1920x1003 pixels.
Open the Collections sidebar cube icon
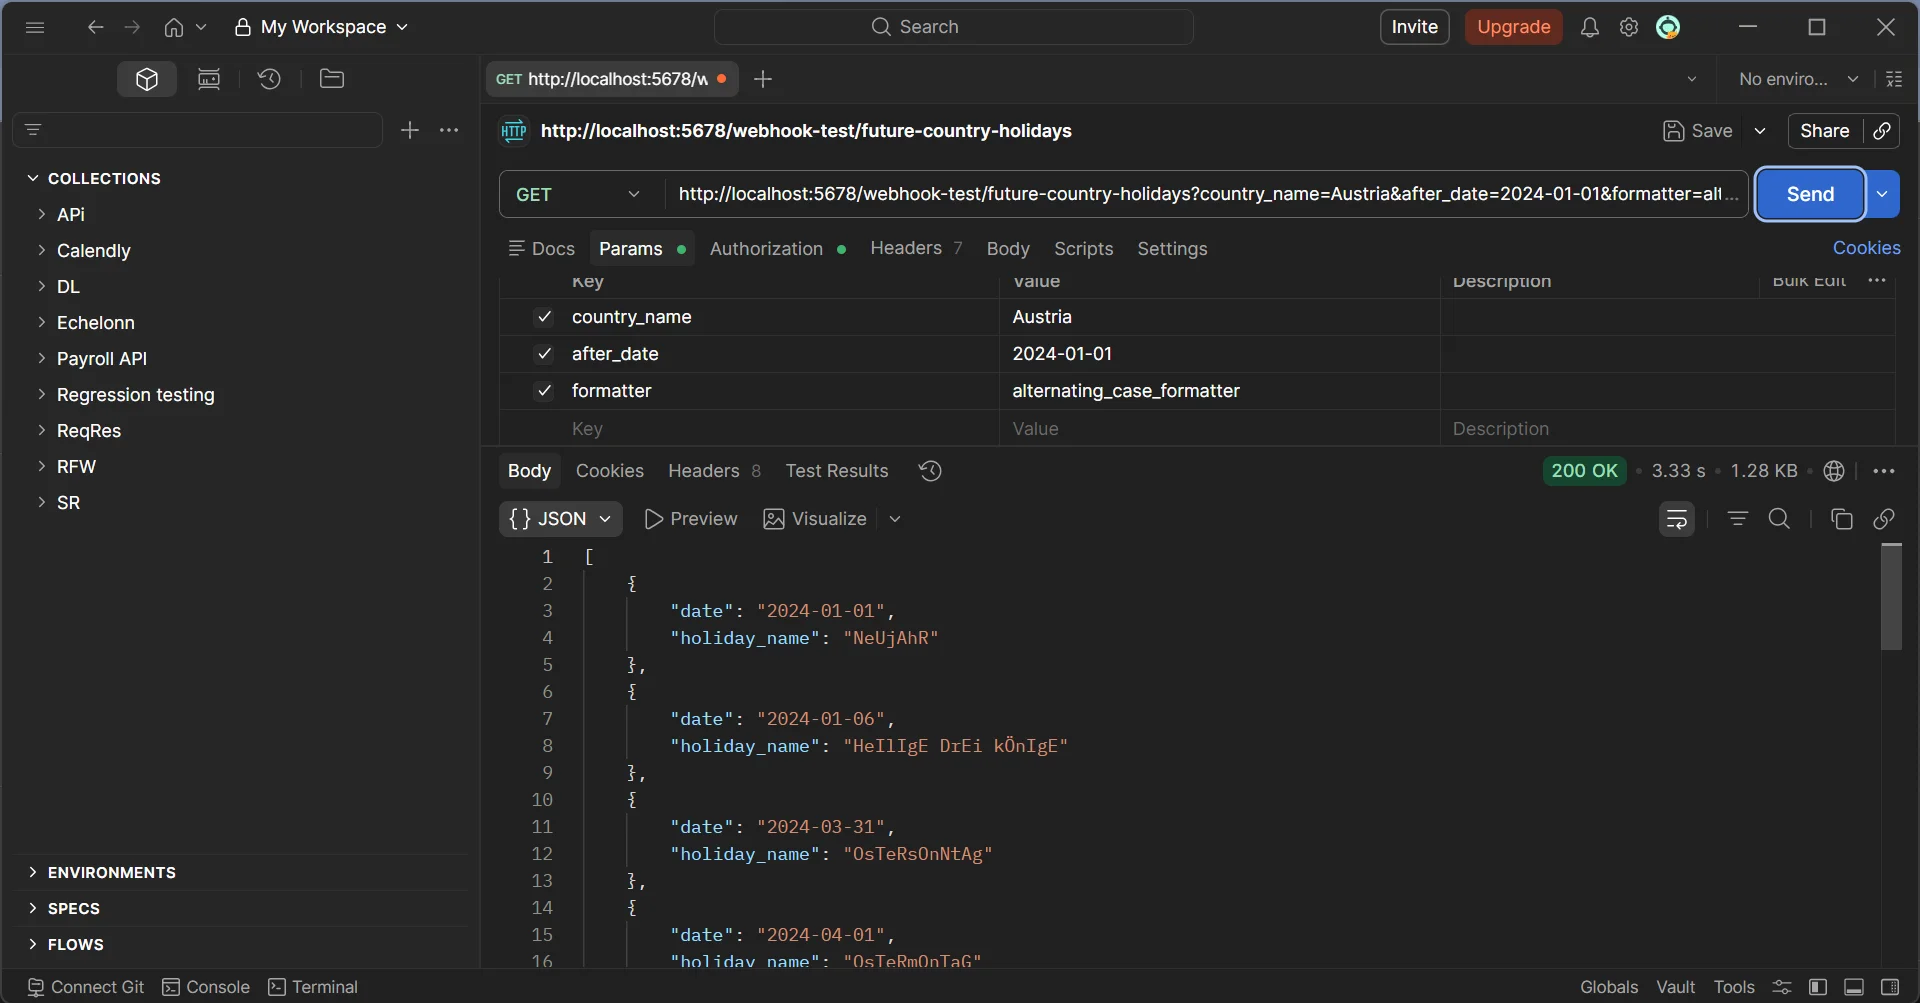(147, 79)
